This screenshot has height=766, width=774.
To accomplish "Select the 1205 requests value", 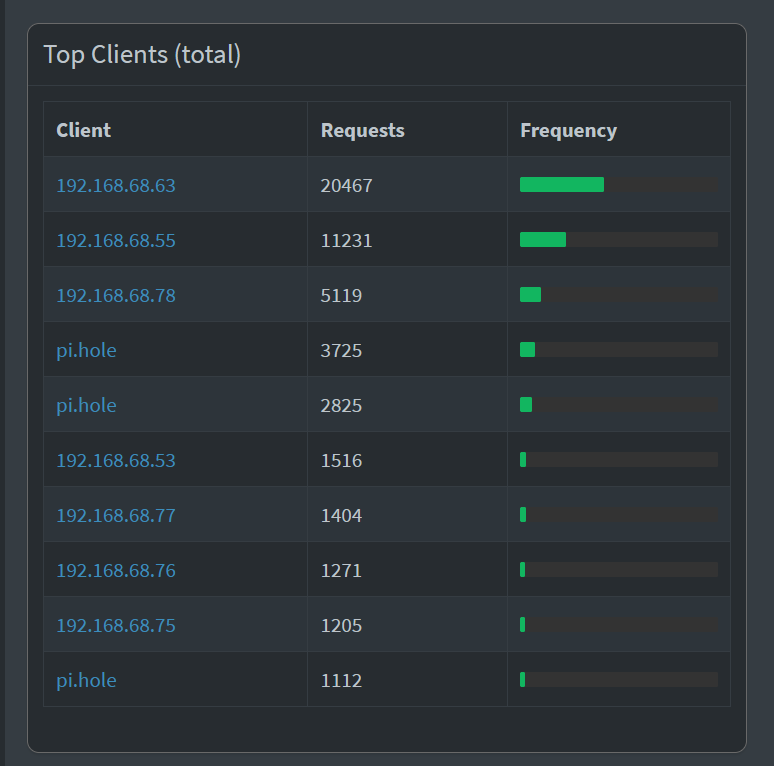I will click(x=341, y=625).
